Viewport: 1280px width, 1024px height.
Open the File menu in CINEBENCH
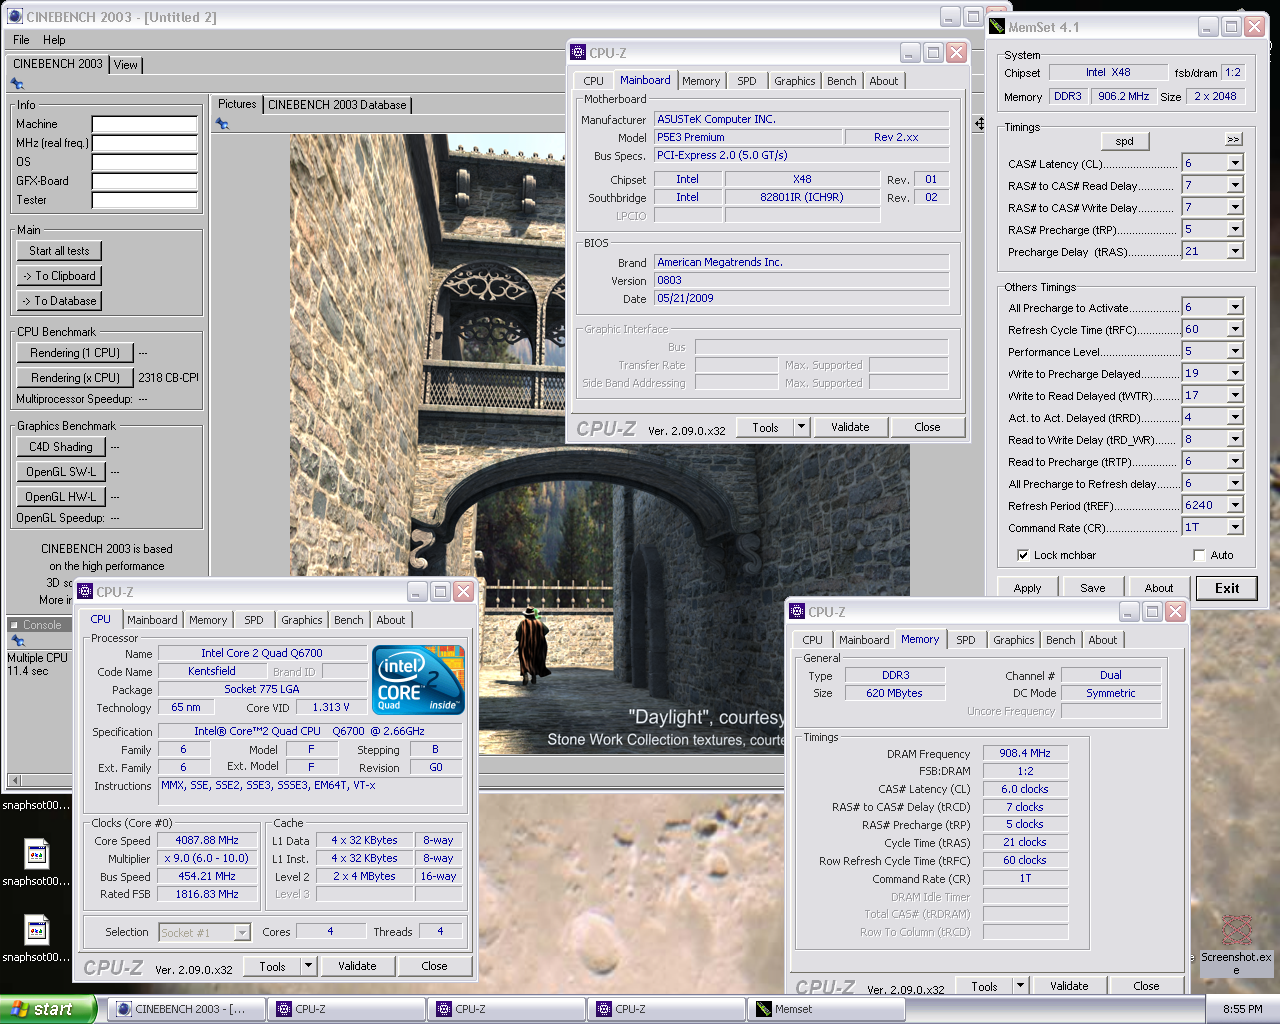coord(21,40)
